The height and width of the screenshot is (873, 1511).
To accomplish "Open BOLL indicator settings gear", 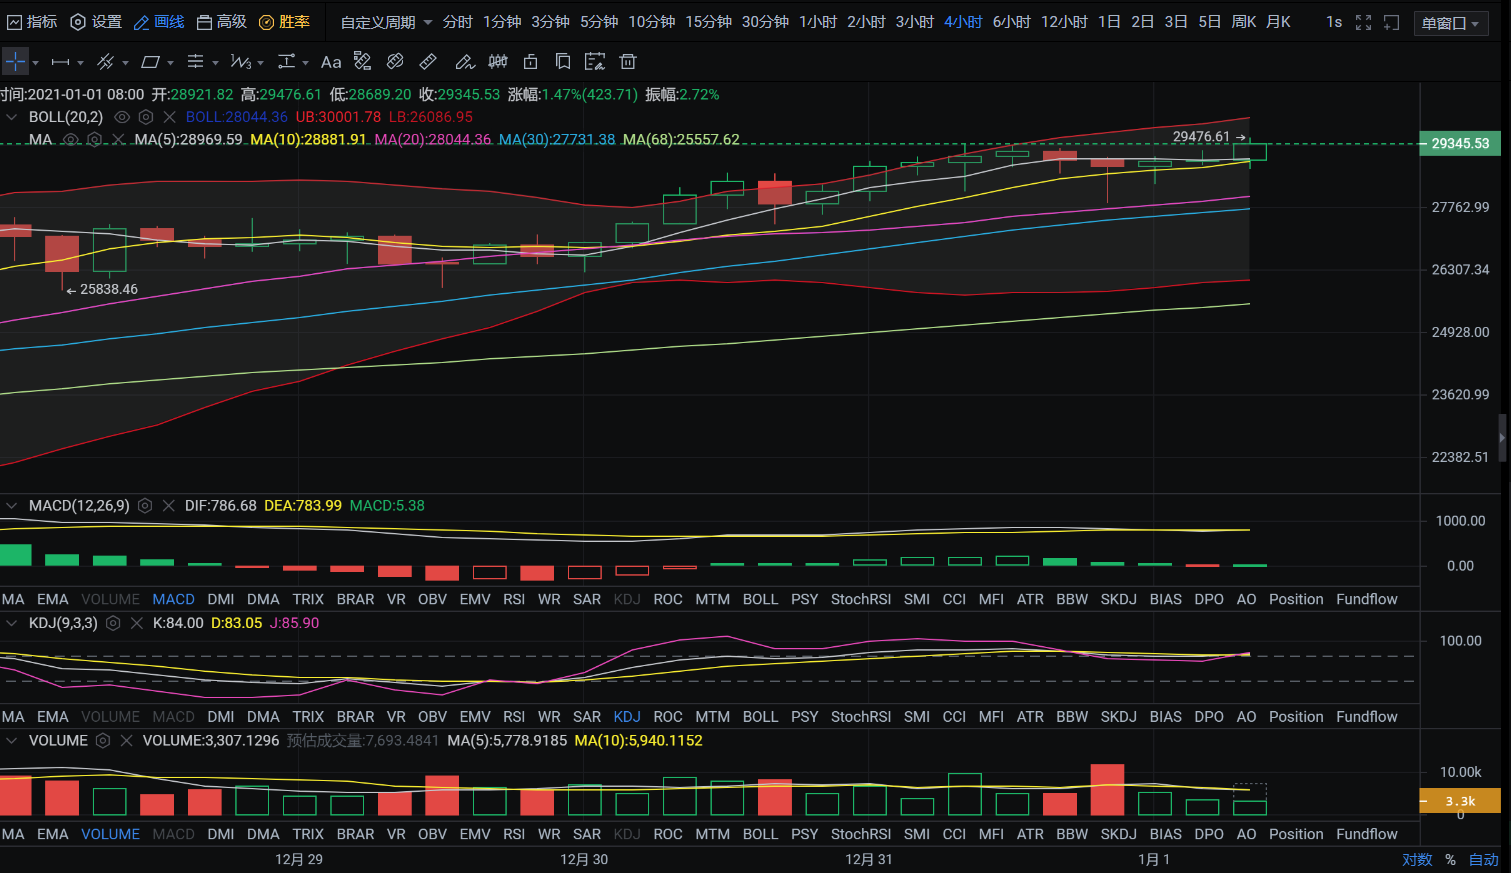I will [146, 117].
